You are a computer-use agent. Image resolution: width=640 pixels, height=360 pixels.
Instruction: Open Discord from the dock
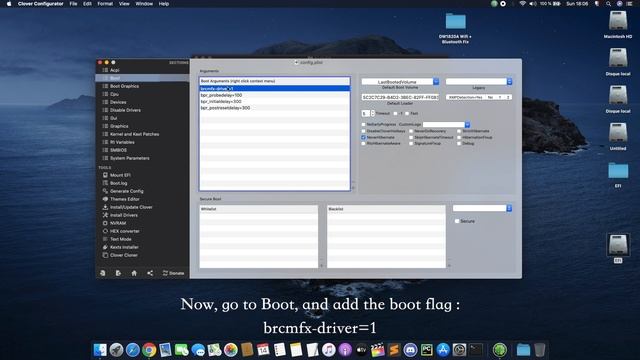pyautogui.click(x=410, y=350)
